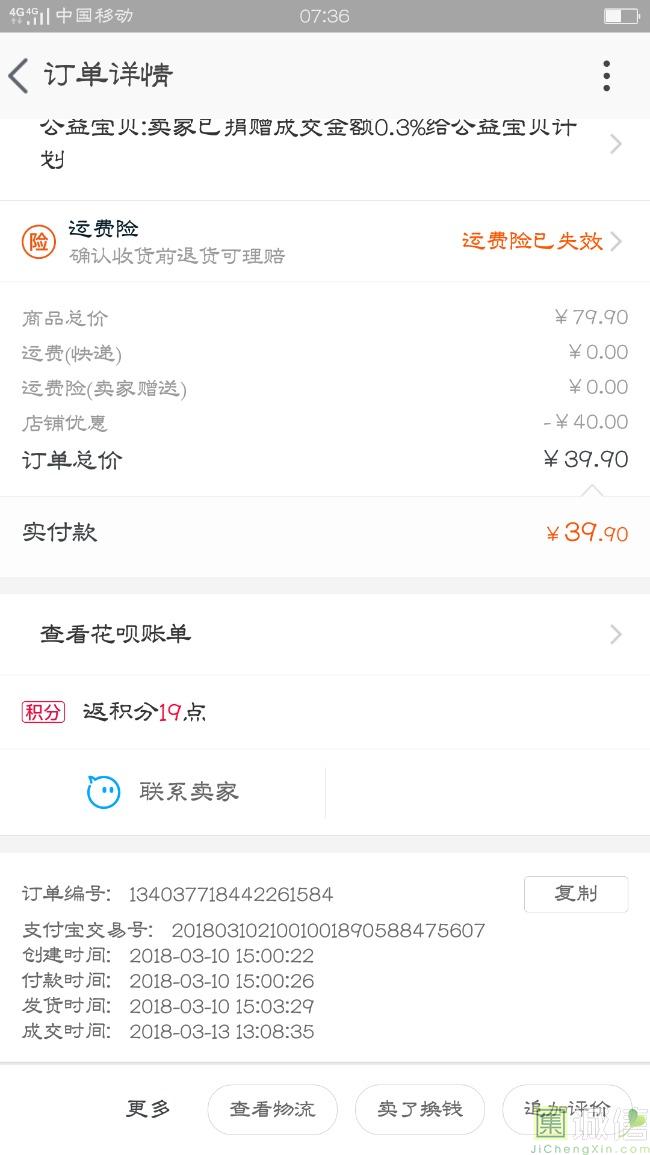The image size is (650, 1155).
Task: Tap the red 积分 points badge
Action: (x=43, y=712)
